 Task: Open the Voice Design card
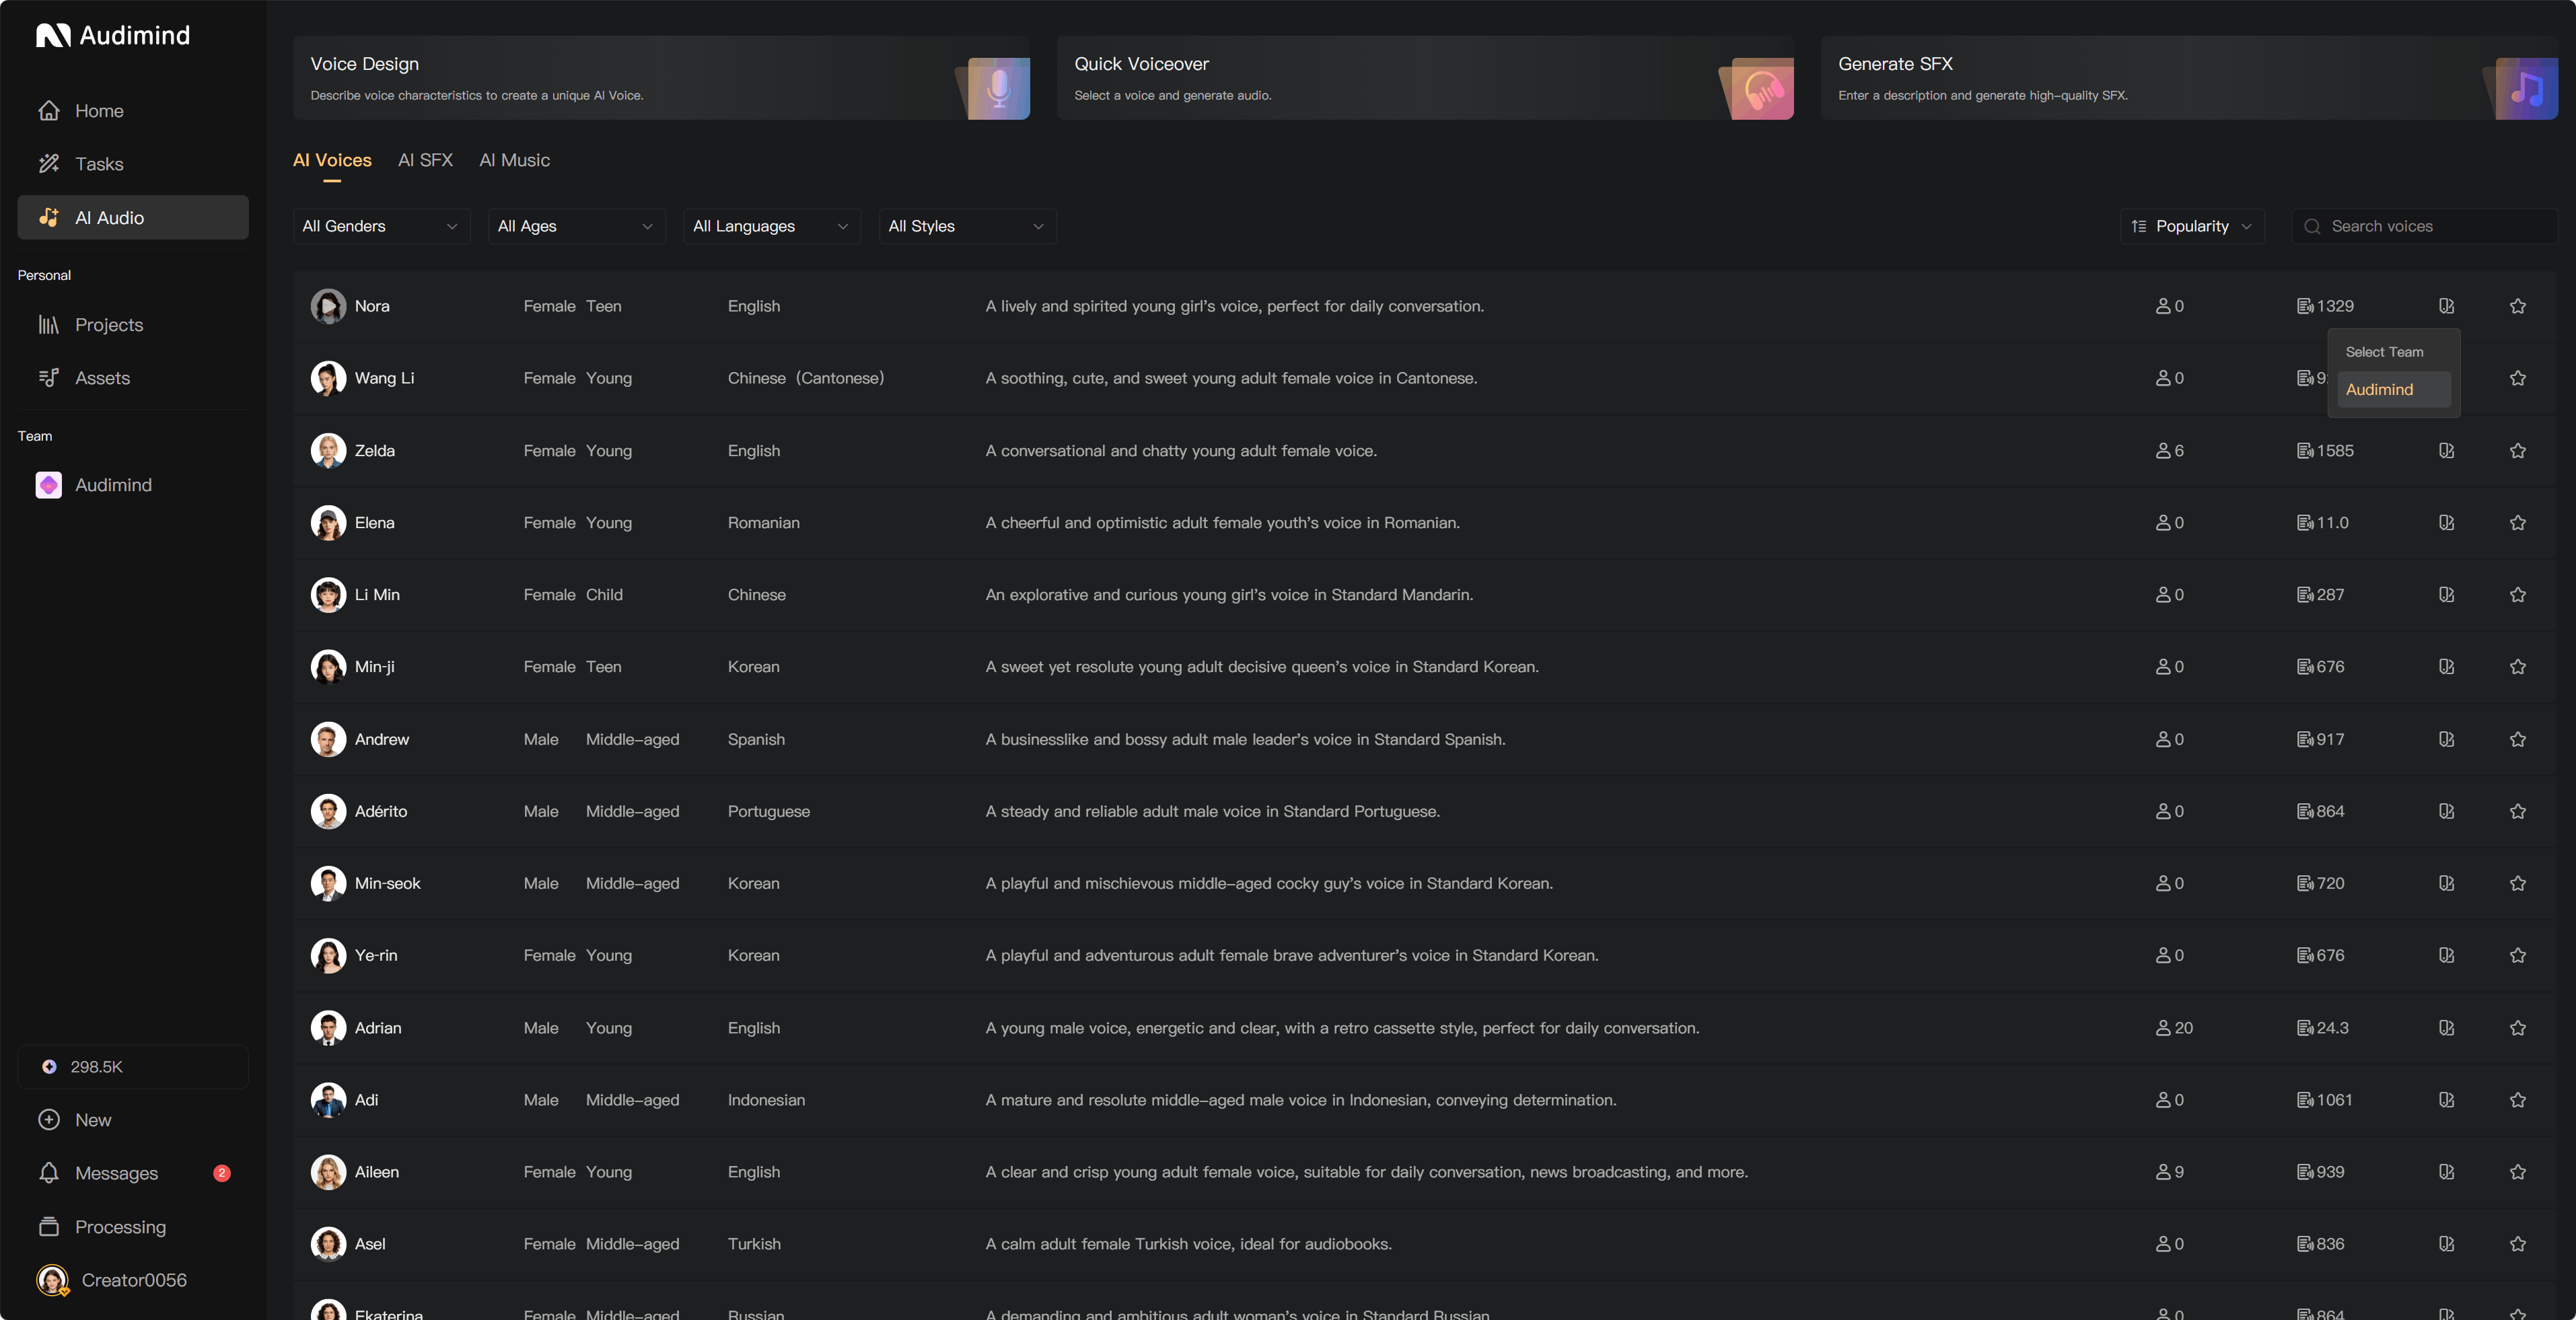[x=661, y=78]
